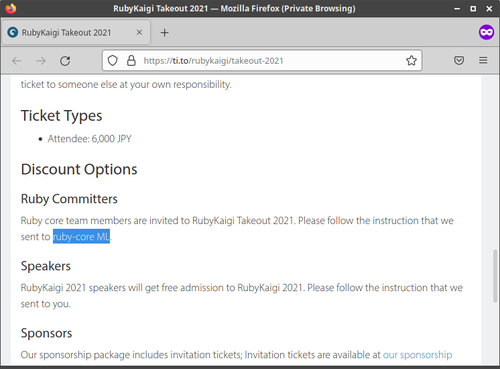Open a new tab
This screenshot has height=369, width=500.
[164, 33]
